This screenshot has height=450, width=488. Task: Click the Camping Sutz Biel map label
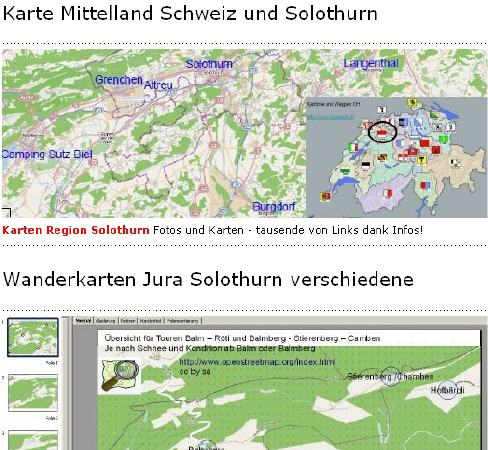pos(47,154)
